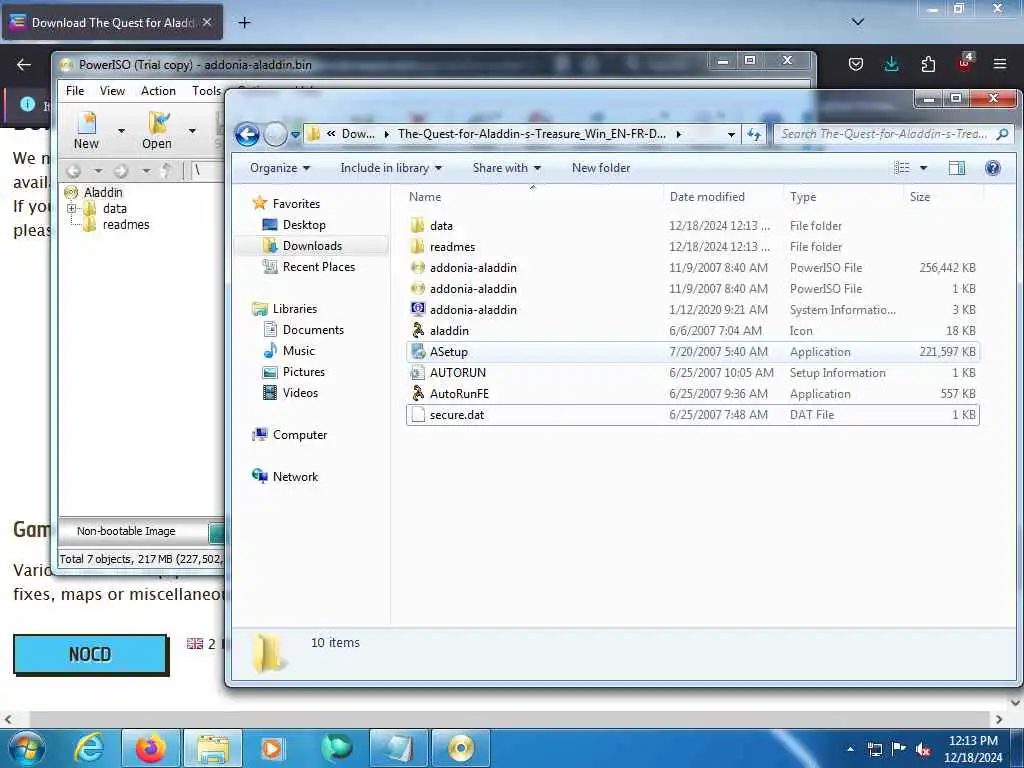This screenshot has width=1024, height=768.
Task: Open Firefox extensions icon
Action: coord(927,64)
